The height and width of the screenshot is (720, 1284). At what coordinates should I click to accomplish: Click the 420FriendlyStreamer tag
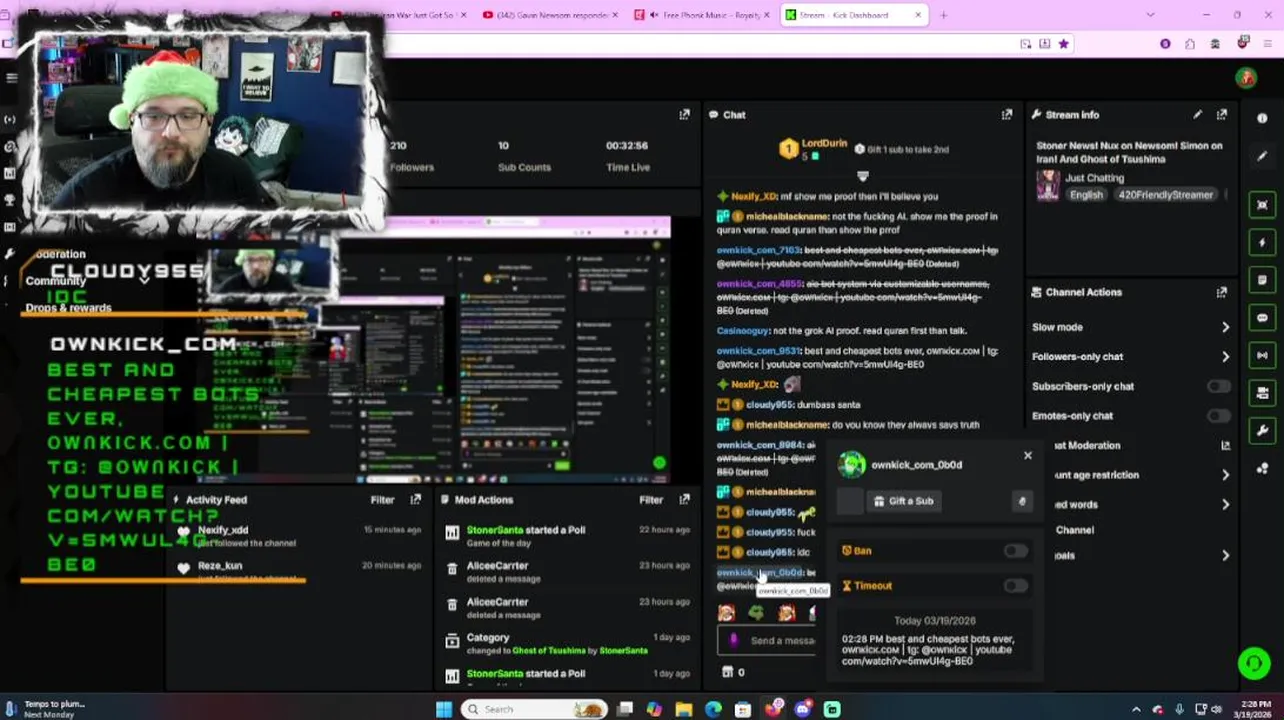[x=1165, y=195]
